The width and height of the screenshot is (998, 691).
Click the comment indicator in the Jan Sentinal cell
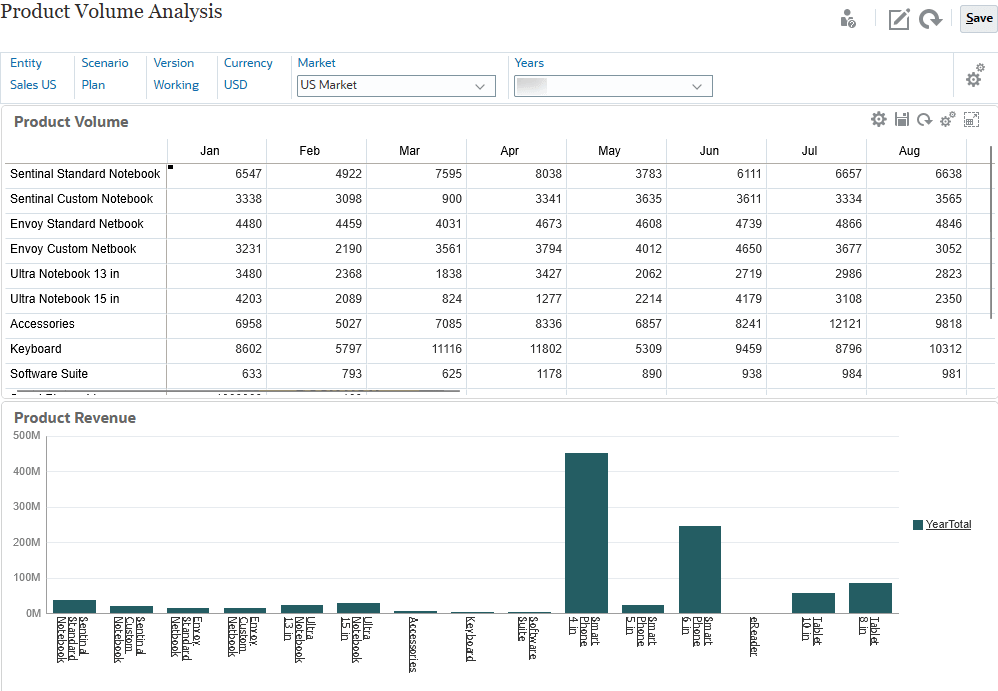tap(172, 168)
